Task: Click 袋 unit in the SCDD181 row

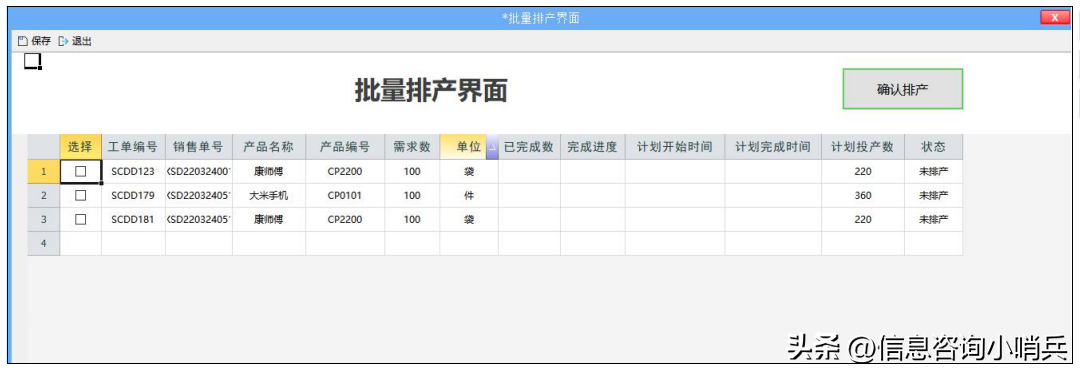Action: (x=469, y=219)
